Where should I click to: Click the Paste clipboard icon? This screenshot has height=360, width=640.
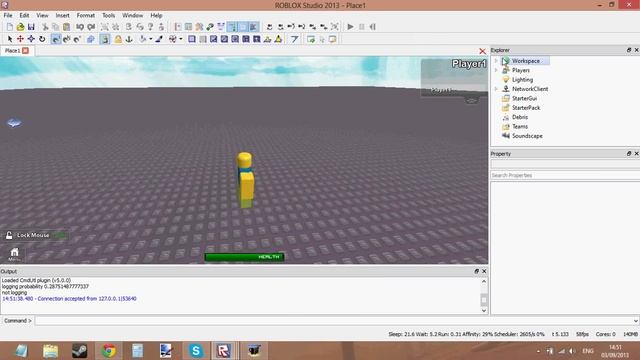[x=66, y=27]
